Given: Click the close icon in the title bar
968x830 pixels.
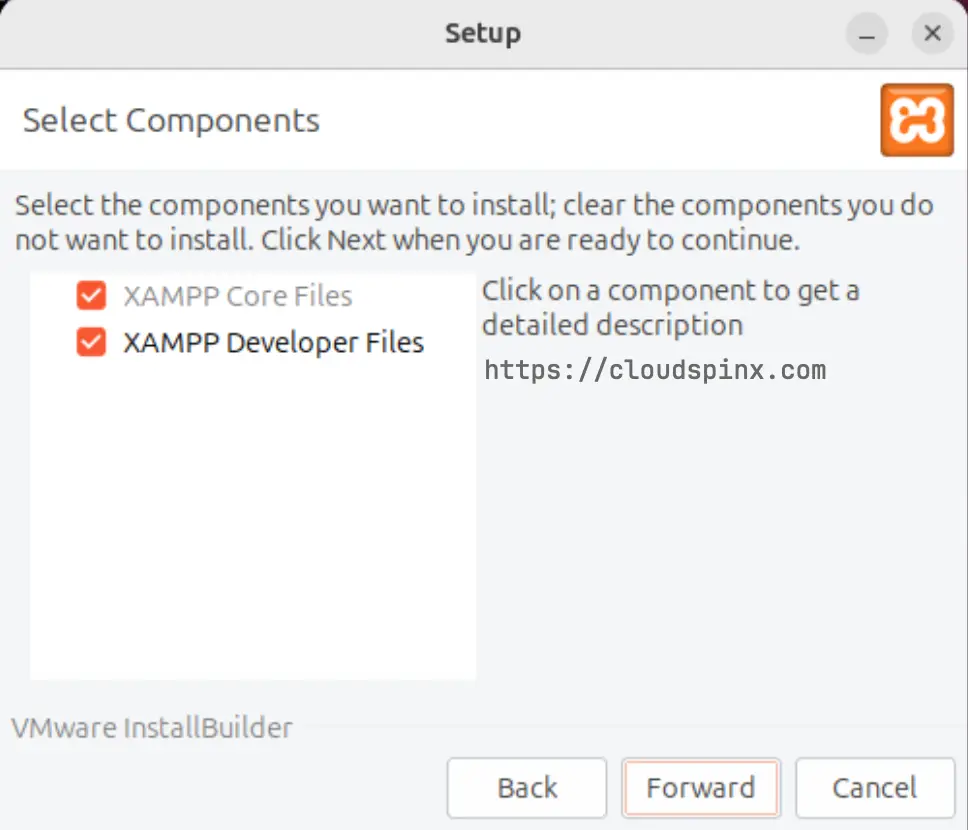Looking at the screenshot, I should click(932, 33).
